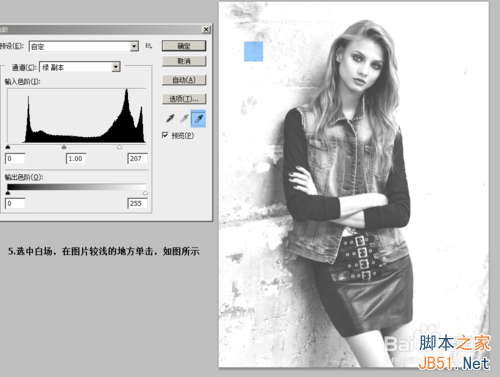Click the blue sample square on photo

pyautogui.click(x=253, y=51)
